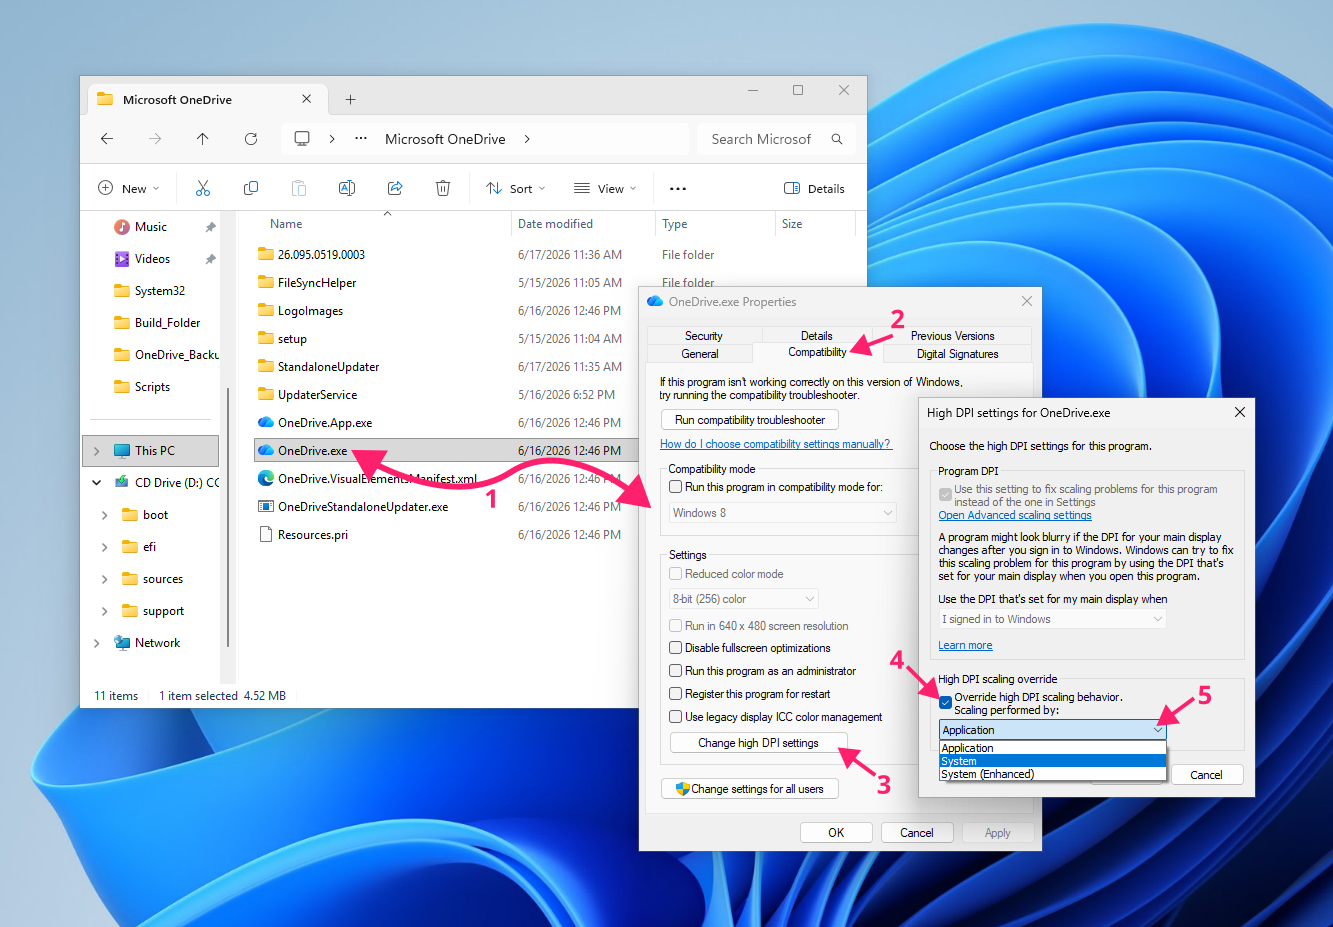This screenshot has height=927, width=1333.
Task: Open the See more (three dots) toolbar menu
Action: pyautogui.click(x=678, y=188)
